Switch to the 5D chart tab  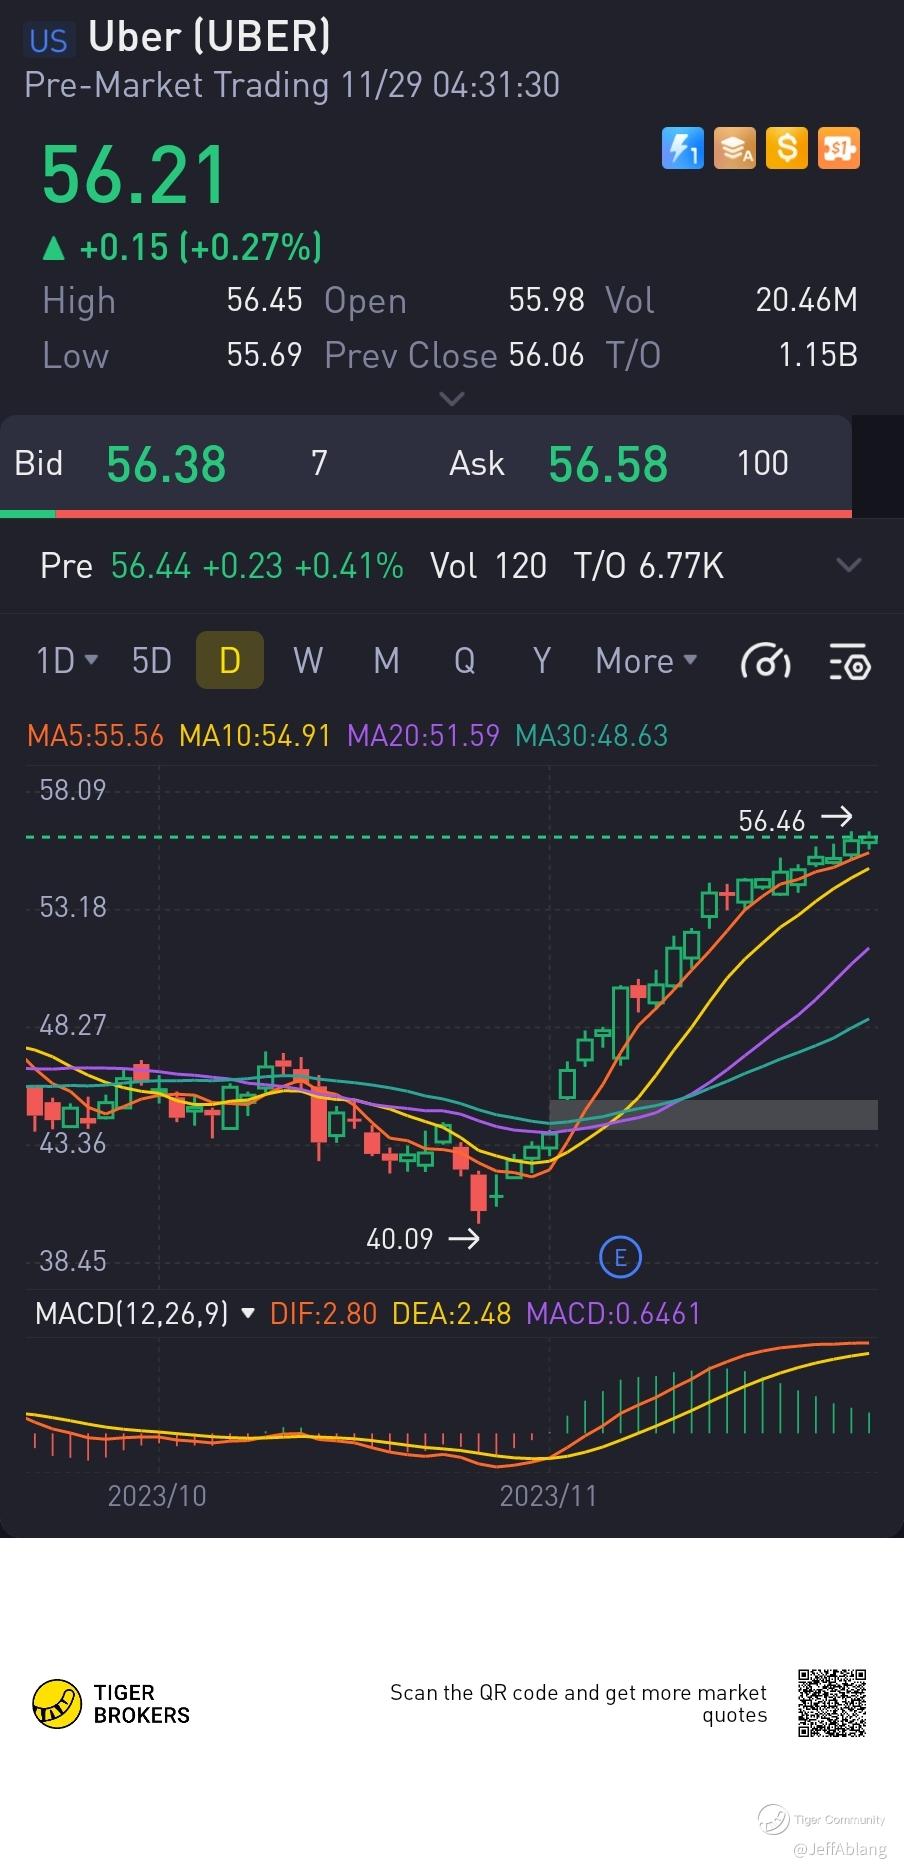[152, 661]
